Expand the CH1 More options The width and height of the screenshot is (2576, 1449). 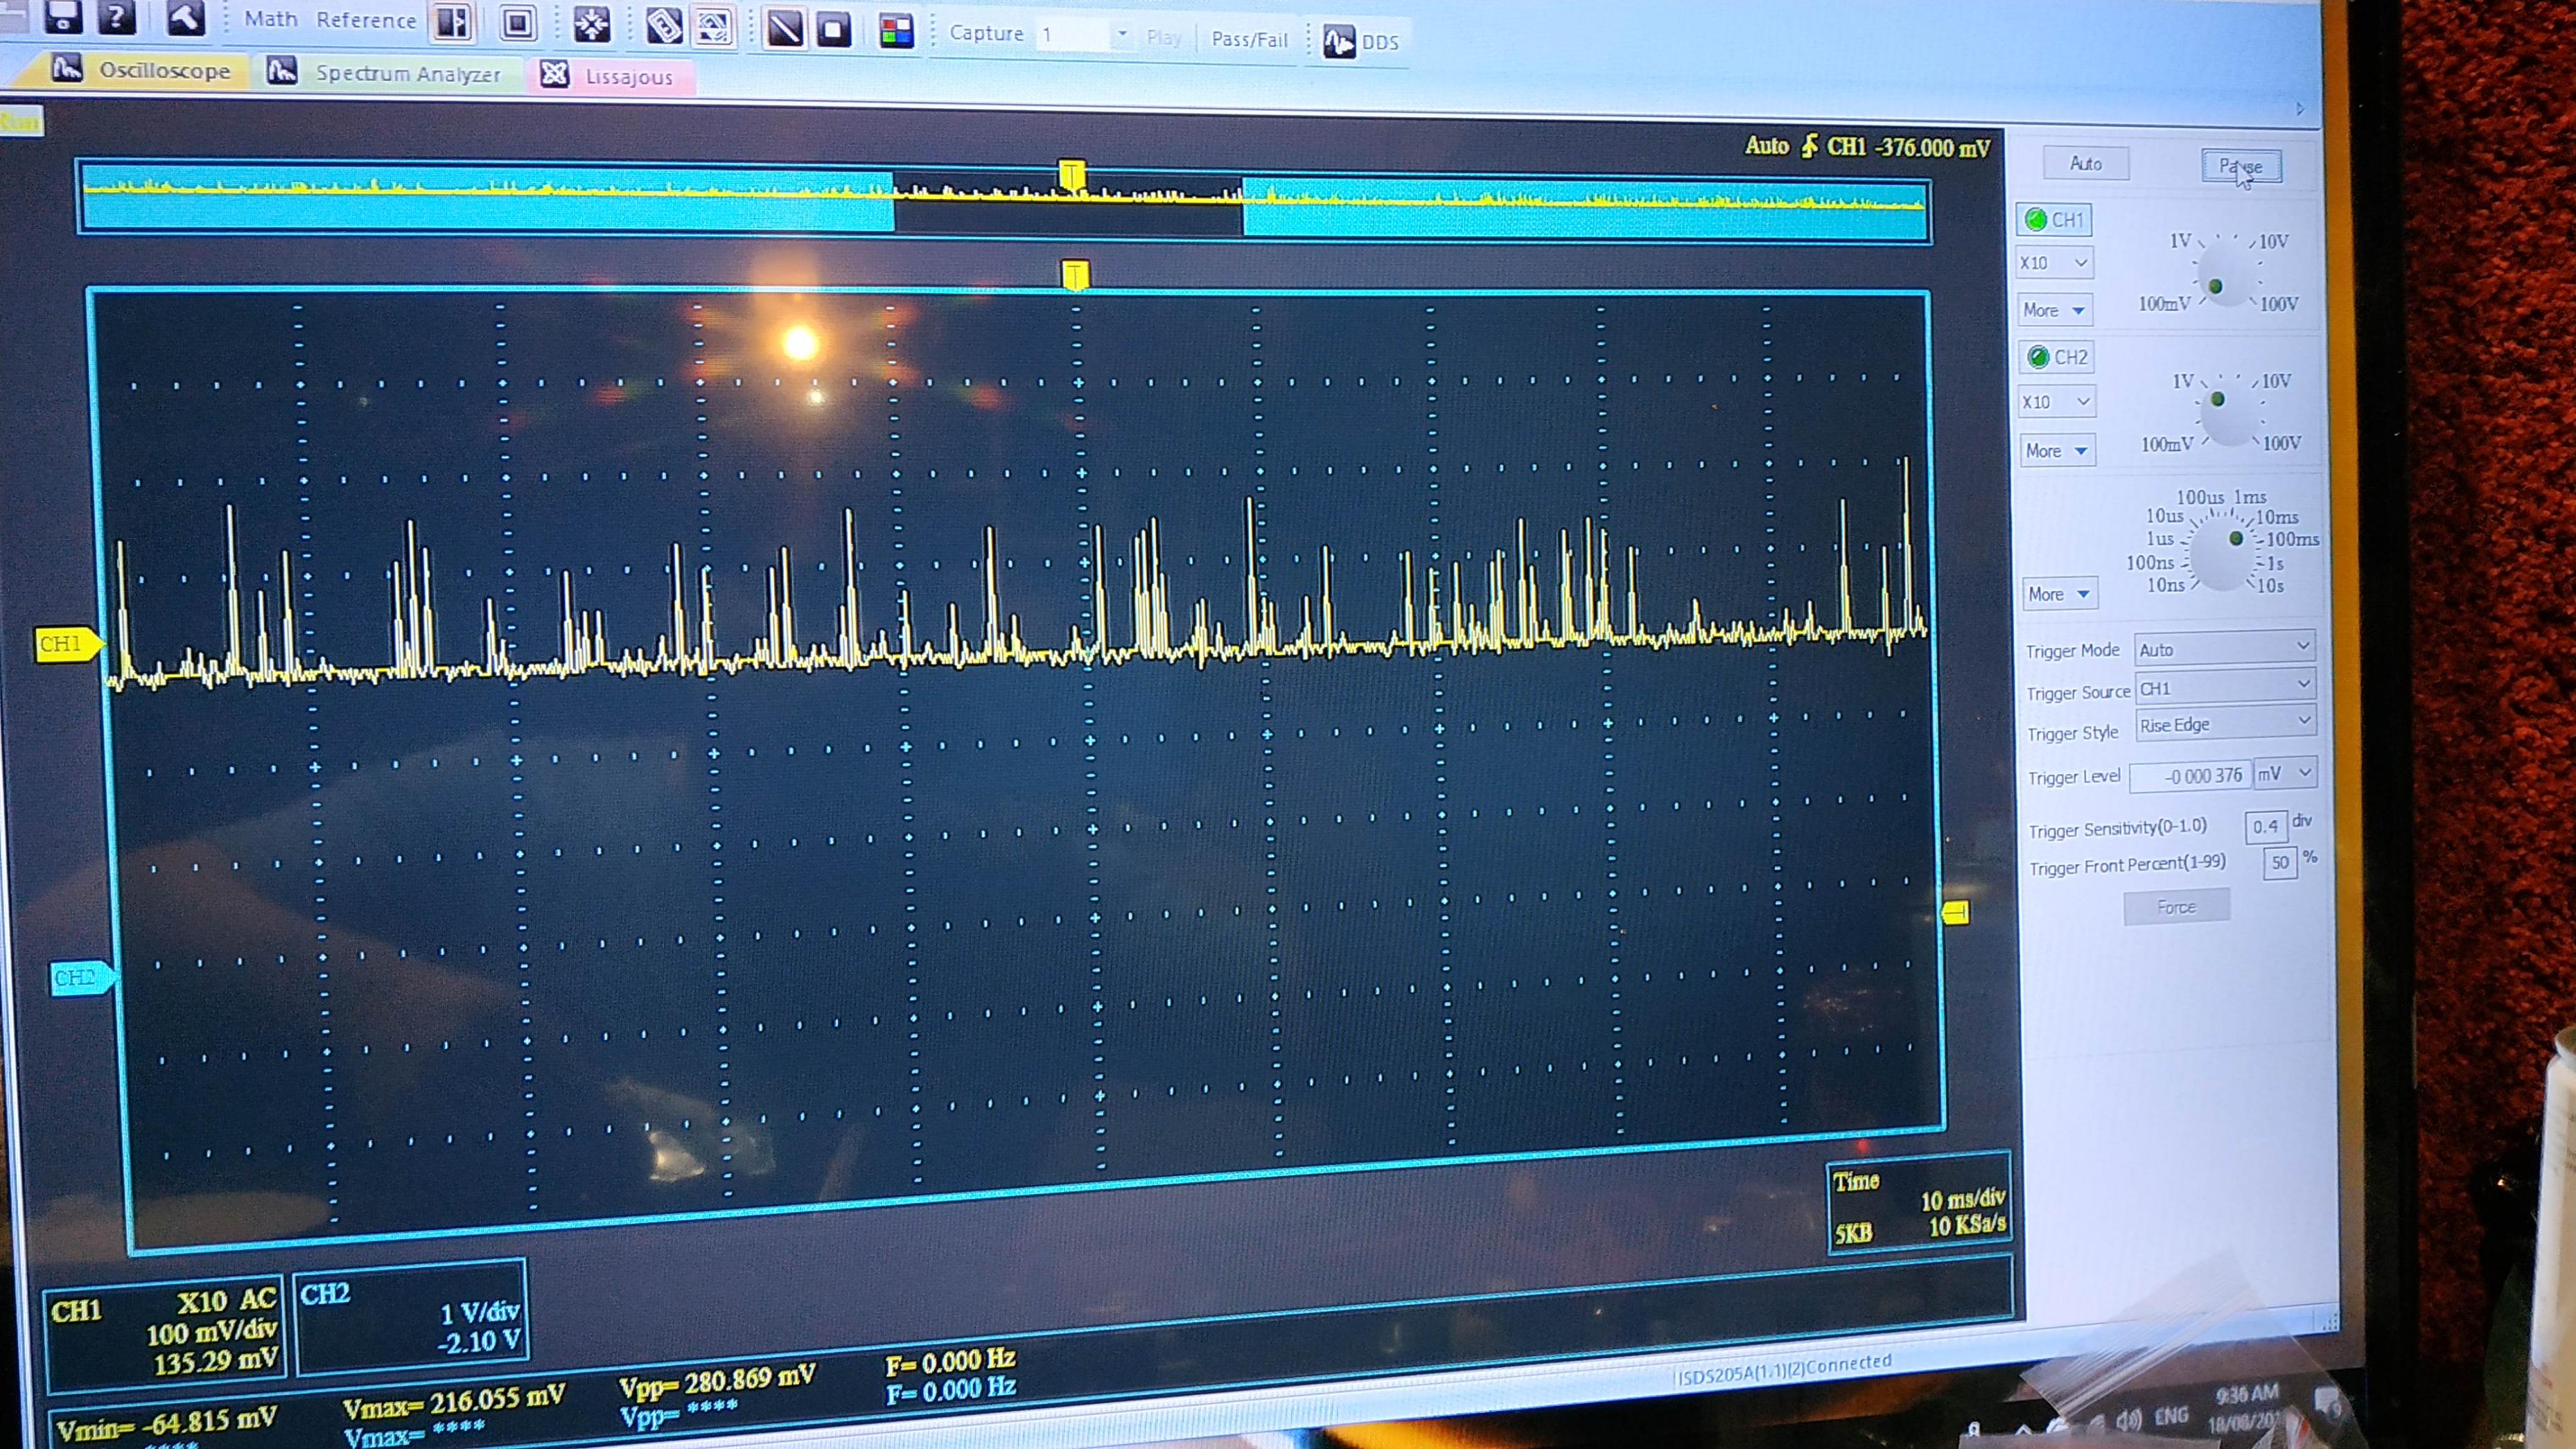2054,310
